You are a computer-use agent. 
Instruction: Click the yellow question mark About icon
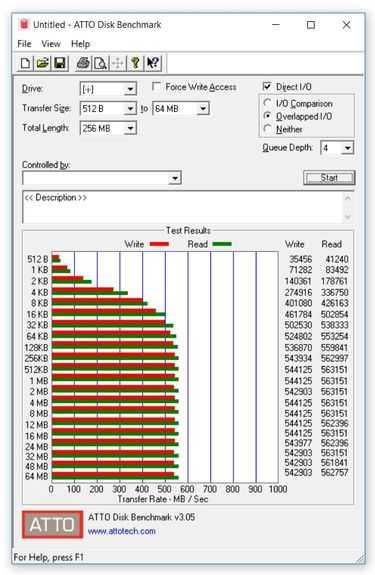135,63
